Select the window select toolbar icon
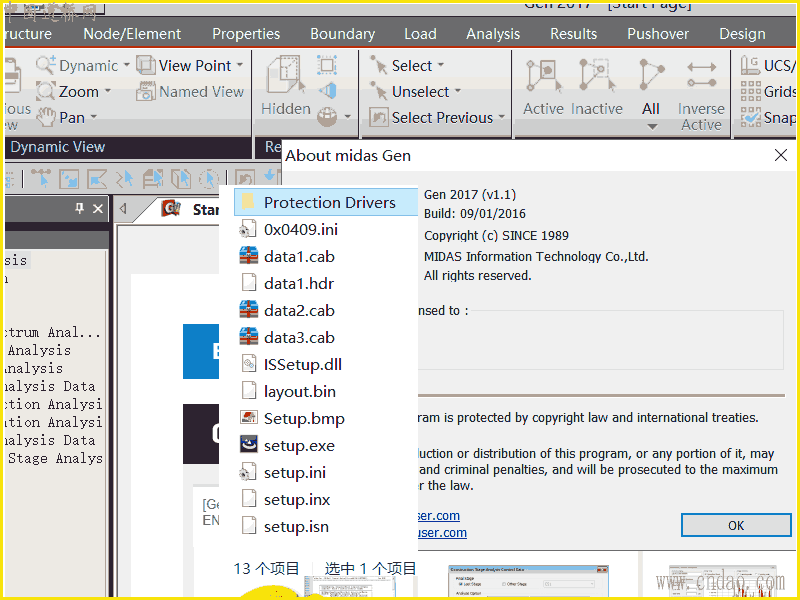Image resolution: width=800 pixels, height=600 pixels. pos(69,179)
